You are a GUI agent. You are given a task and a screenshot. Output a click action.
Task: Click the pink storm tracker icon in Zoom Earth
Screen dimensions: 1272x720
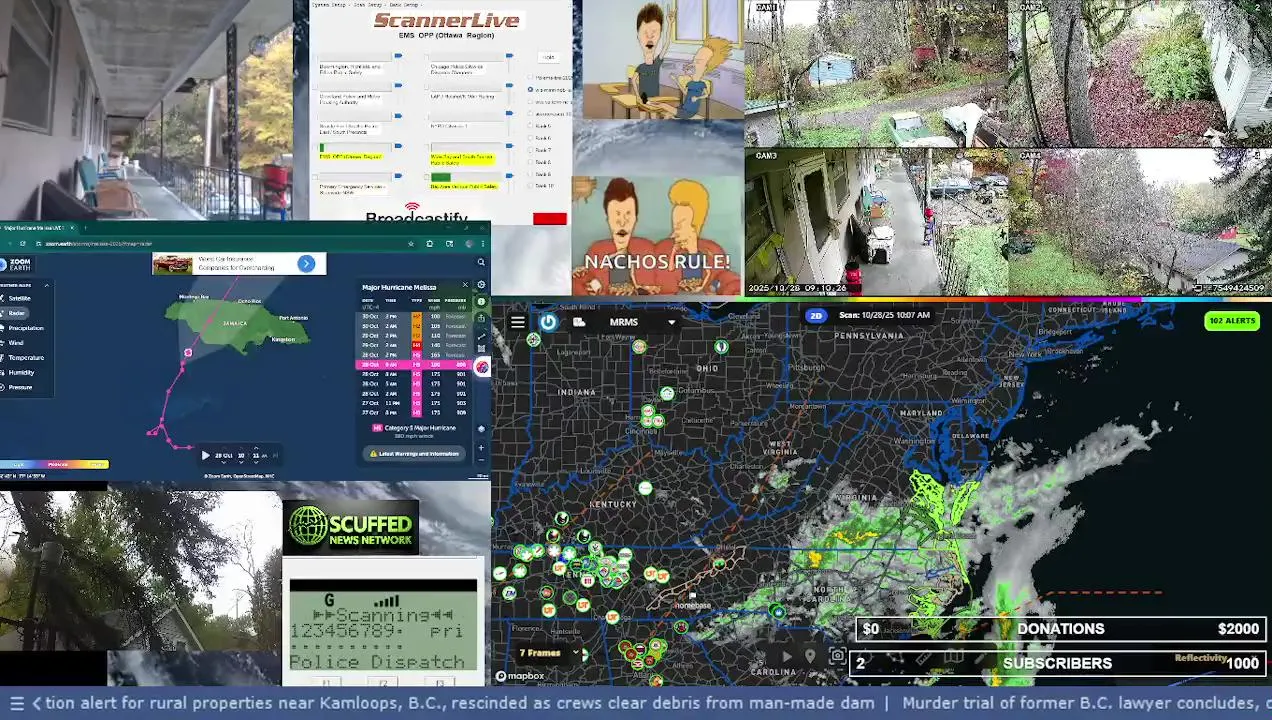coord(482,366)
